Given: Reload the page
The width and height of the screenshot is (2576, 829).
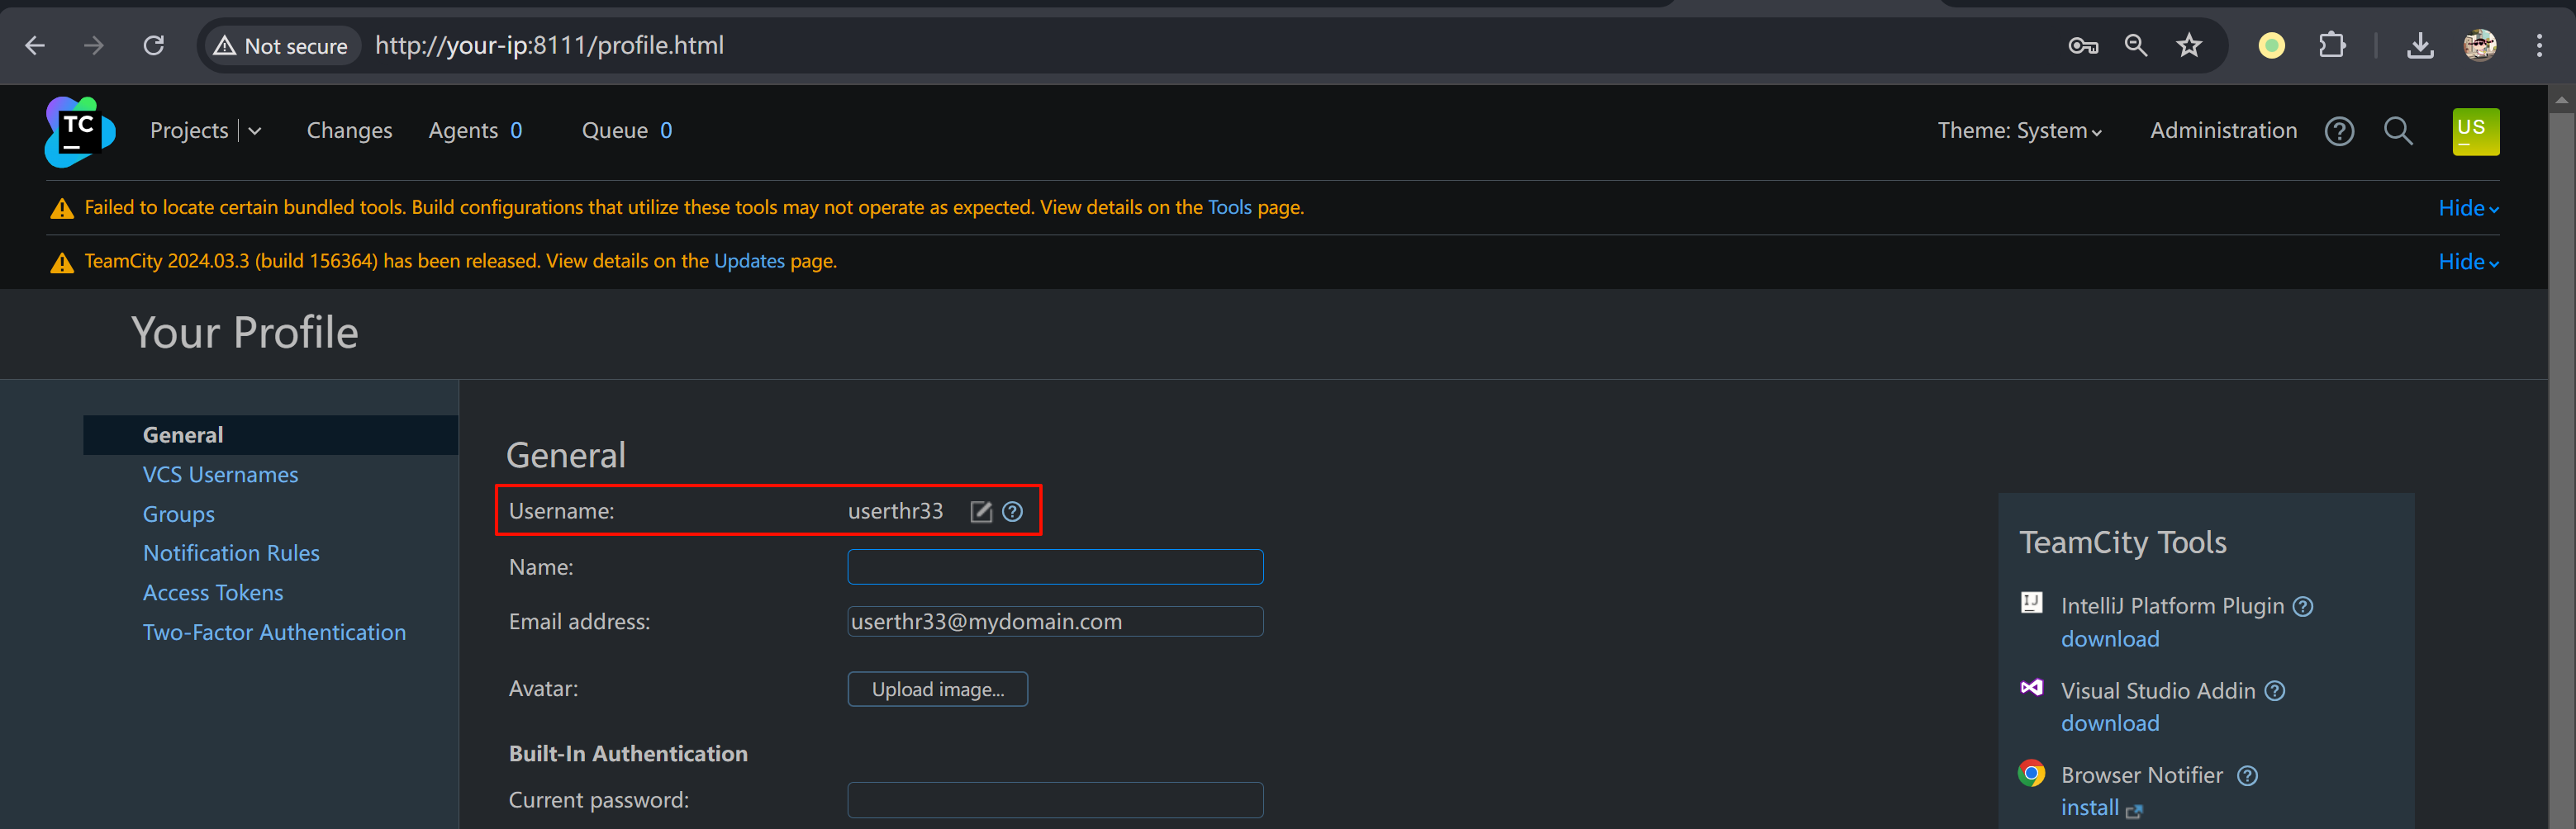Looking at the screenshot, I should pos(153,45).
